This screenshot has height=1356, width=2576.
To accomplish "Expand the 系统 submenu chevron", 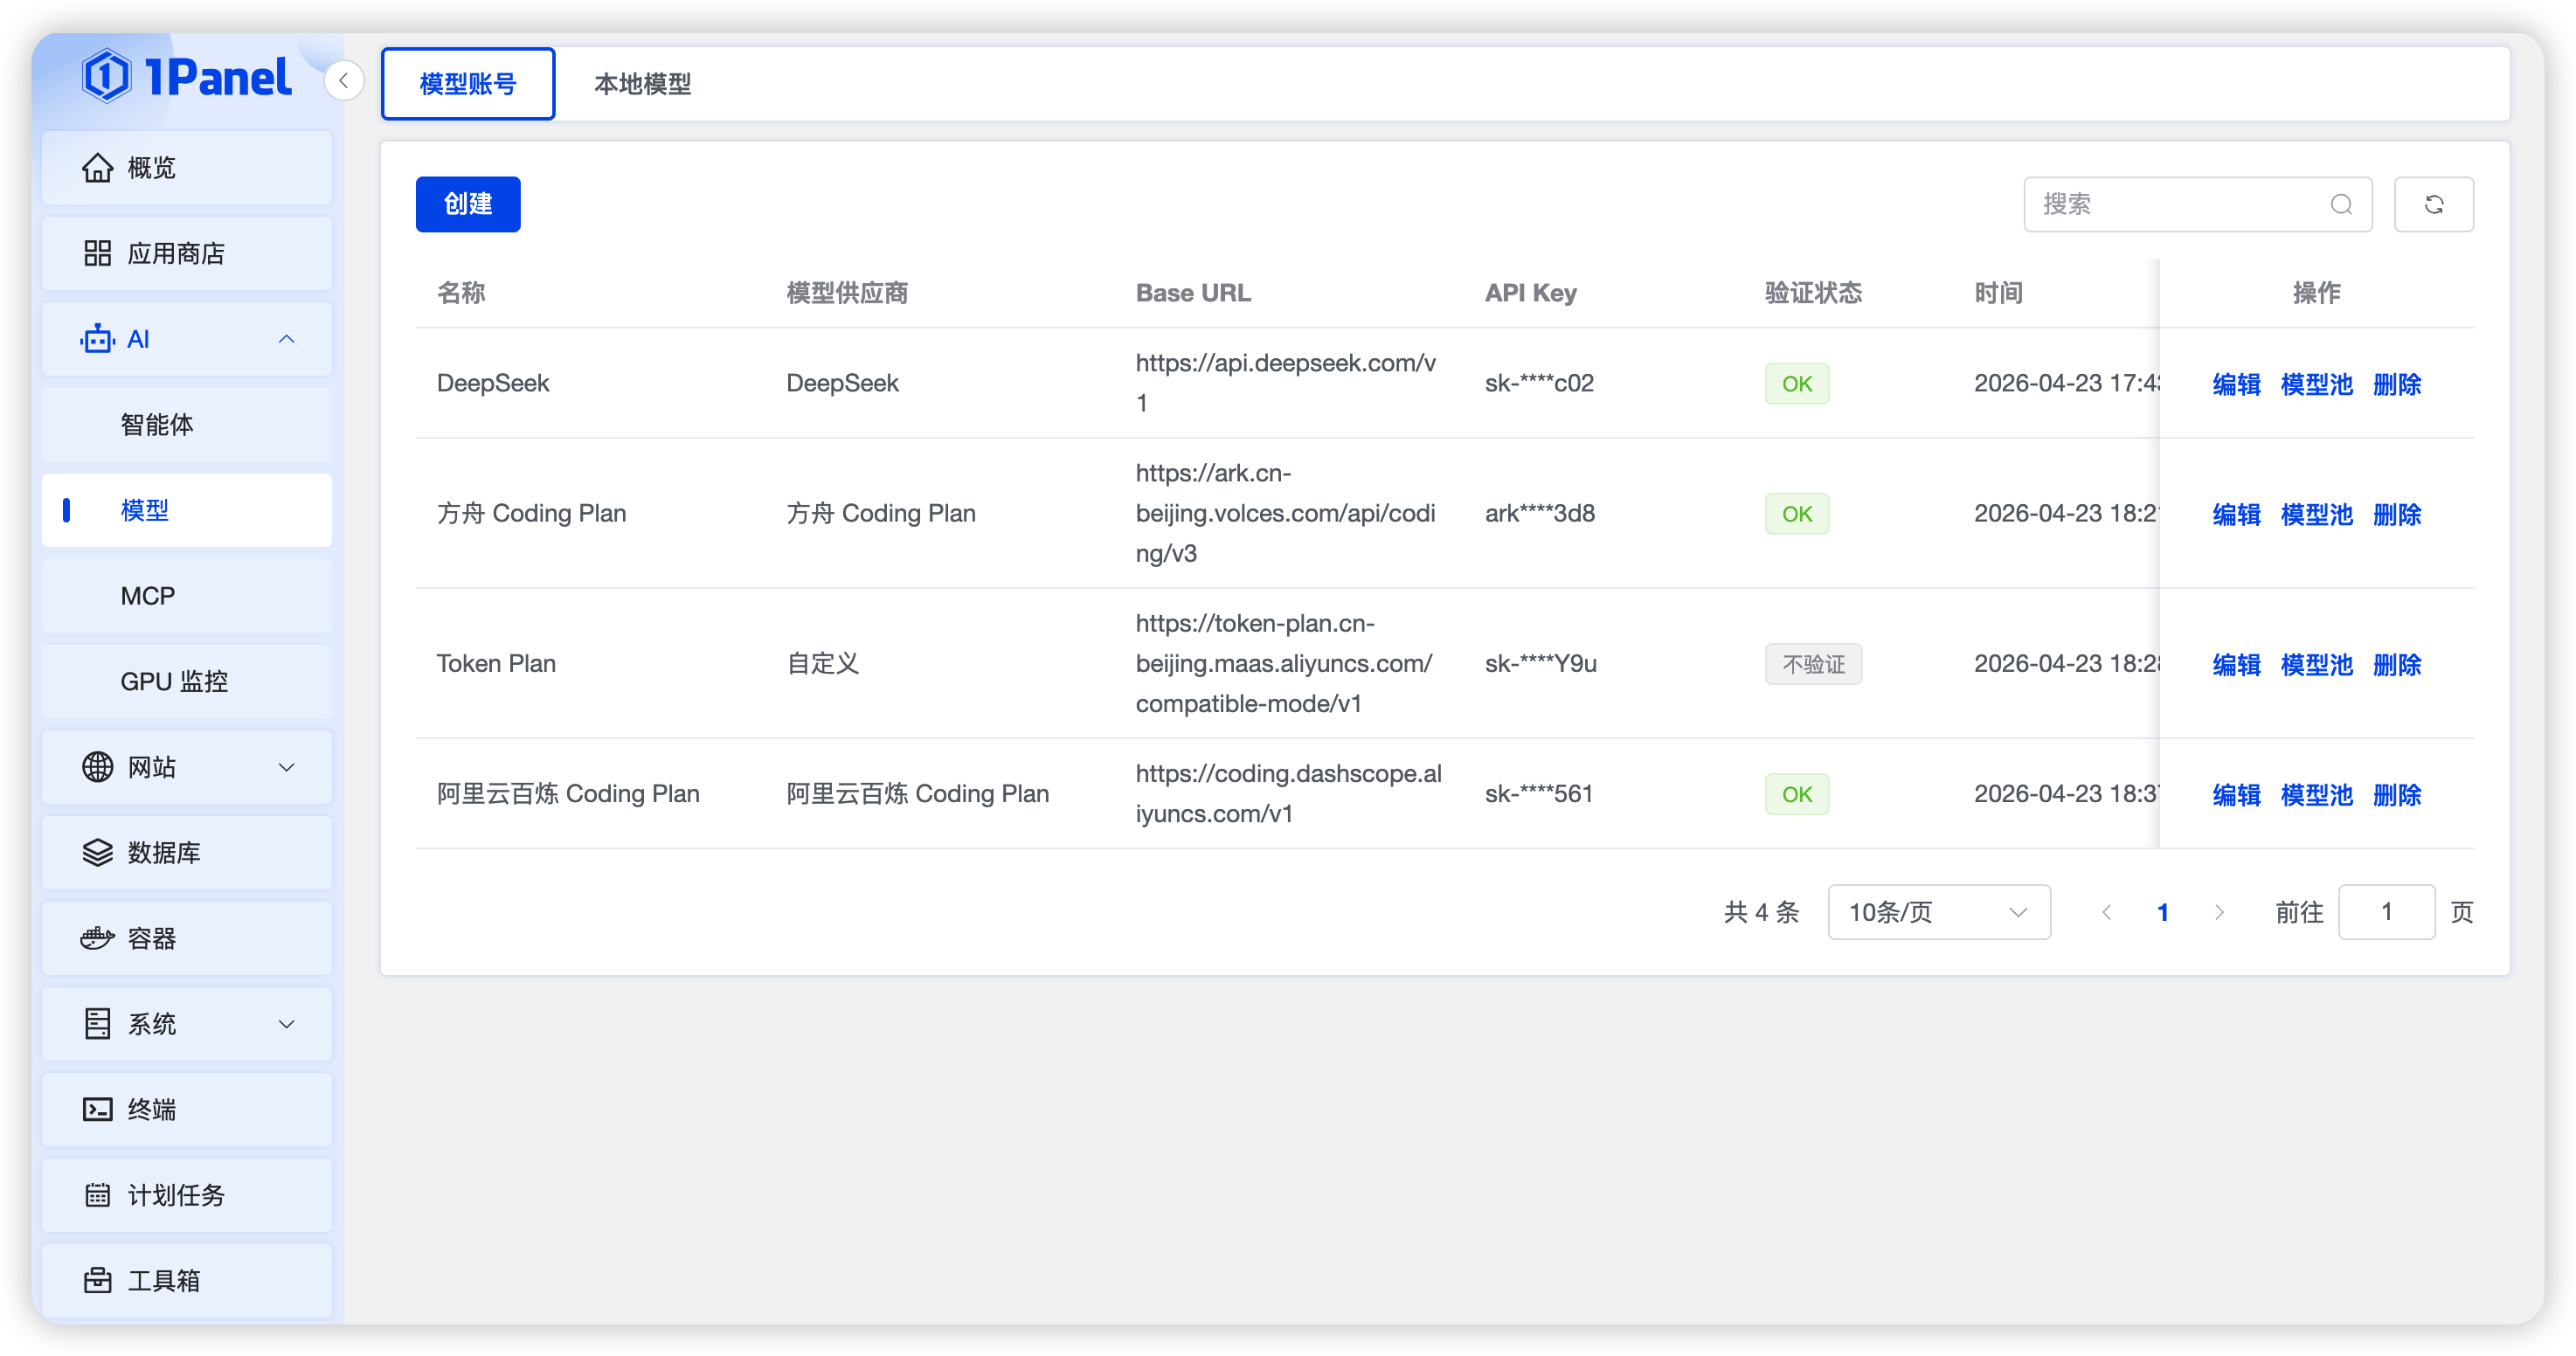I will 286,1024.
